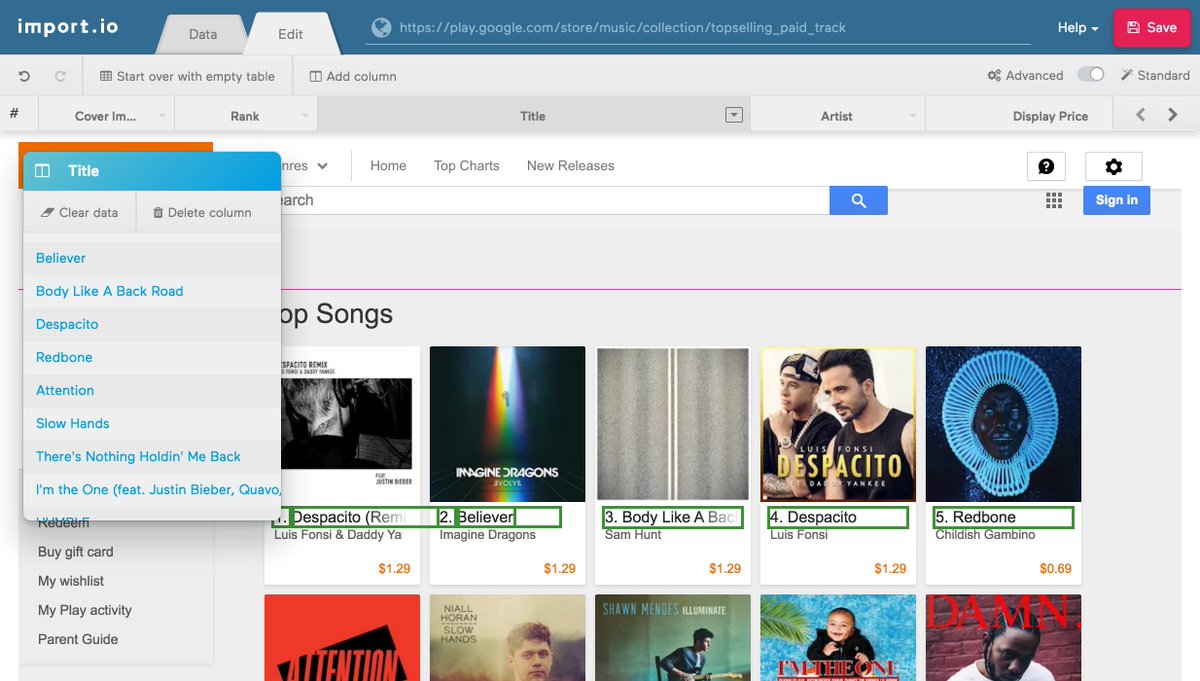Image resolution: width=1200 pixels, height=681 pixels.
Task: Click the Save button
Action: coord(1151,28)
